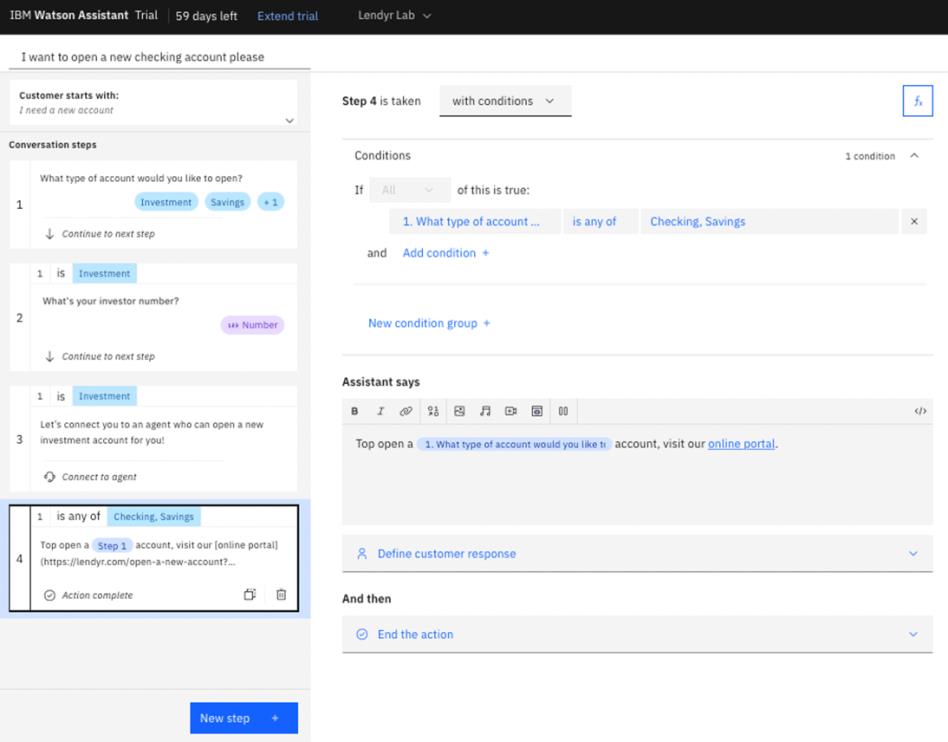Click the Extend trial link

click(287, 16)
